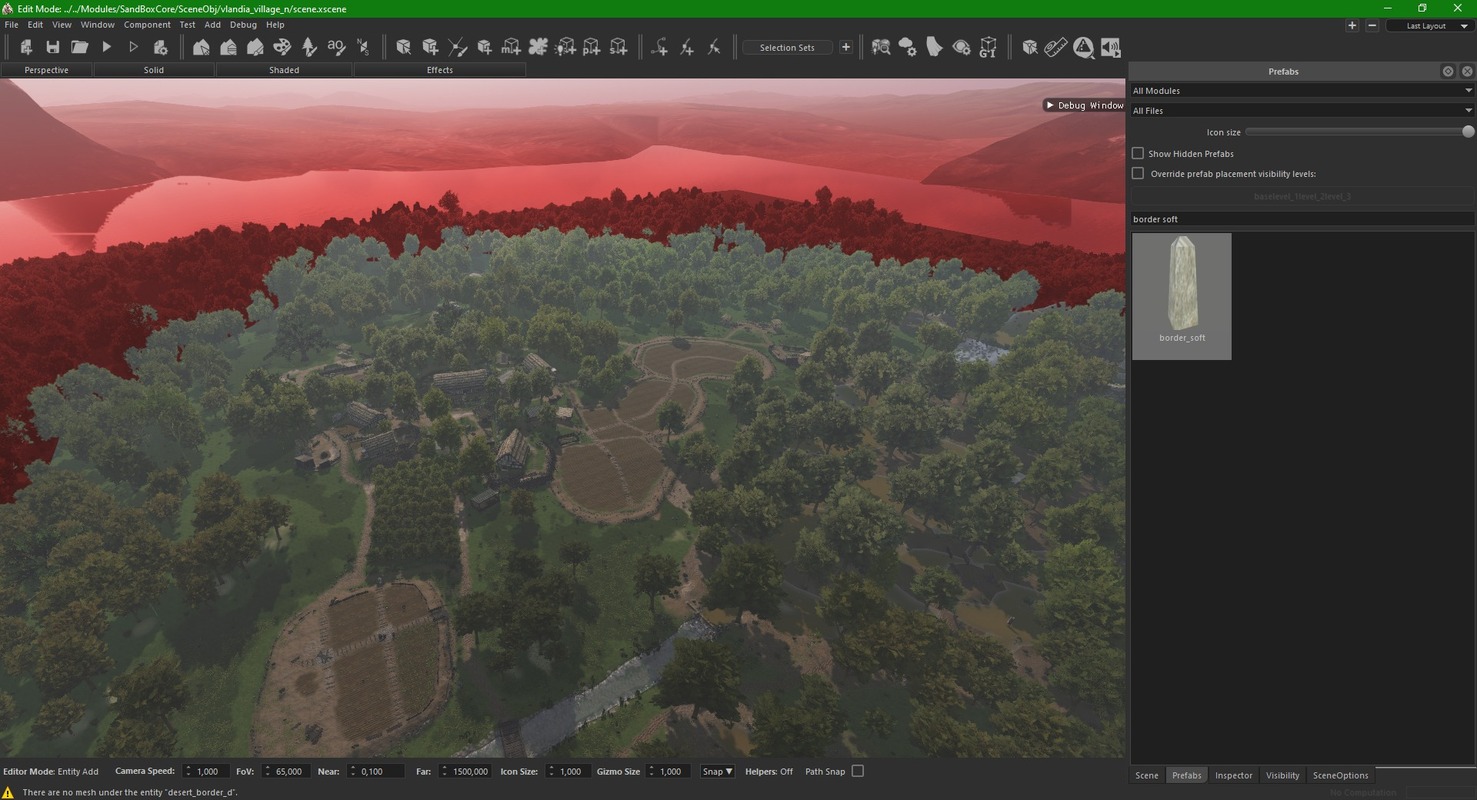Click the ruler measure tool icon

1056,47
